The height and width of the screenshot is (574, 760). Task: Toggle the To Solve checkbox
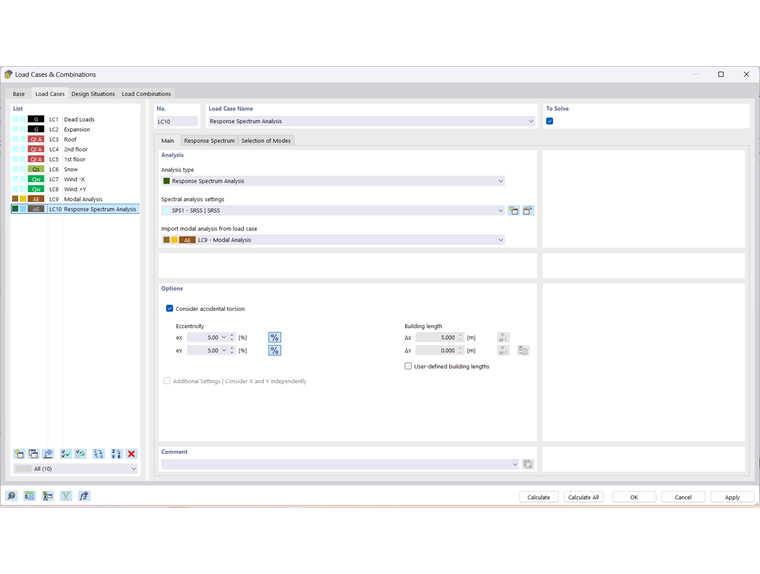point(550,121)
